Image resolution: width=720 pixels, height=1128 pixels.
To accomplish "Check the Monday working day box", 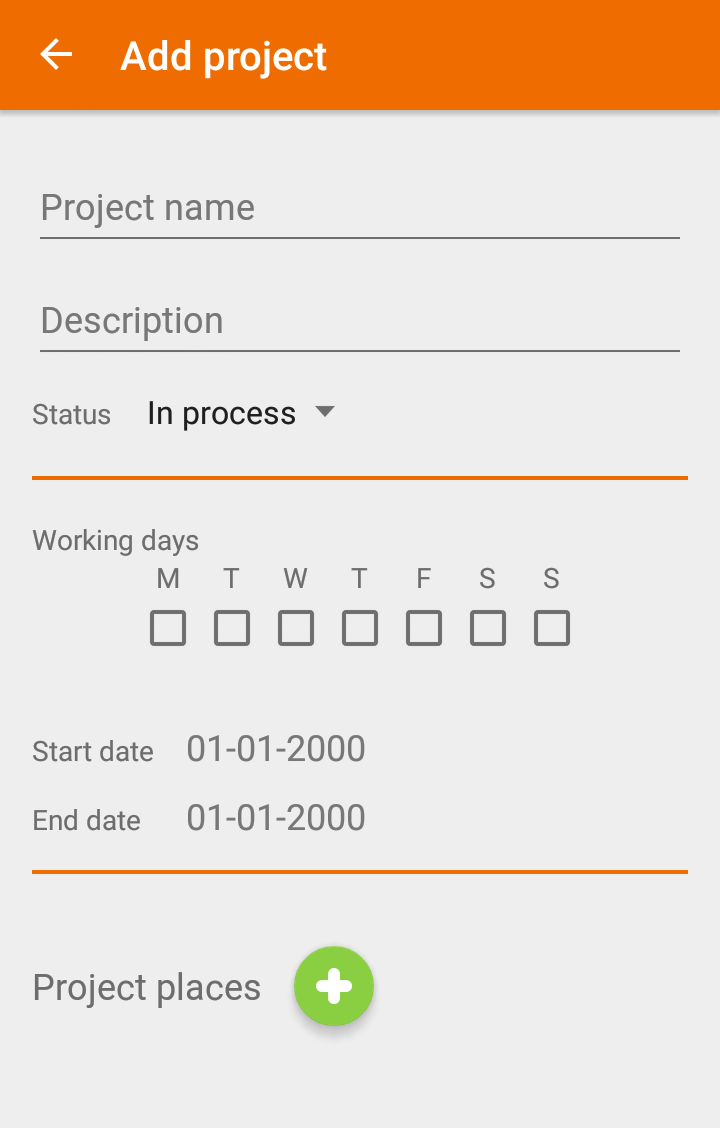I will click(168, 628).
